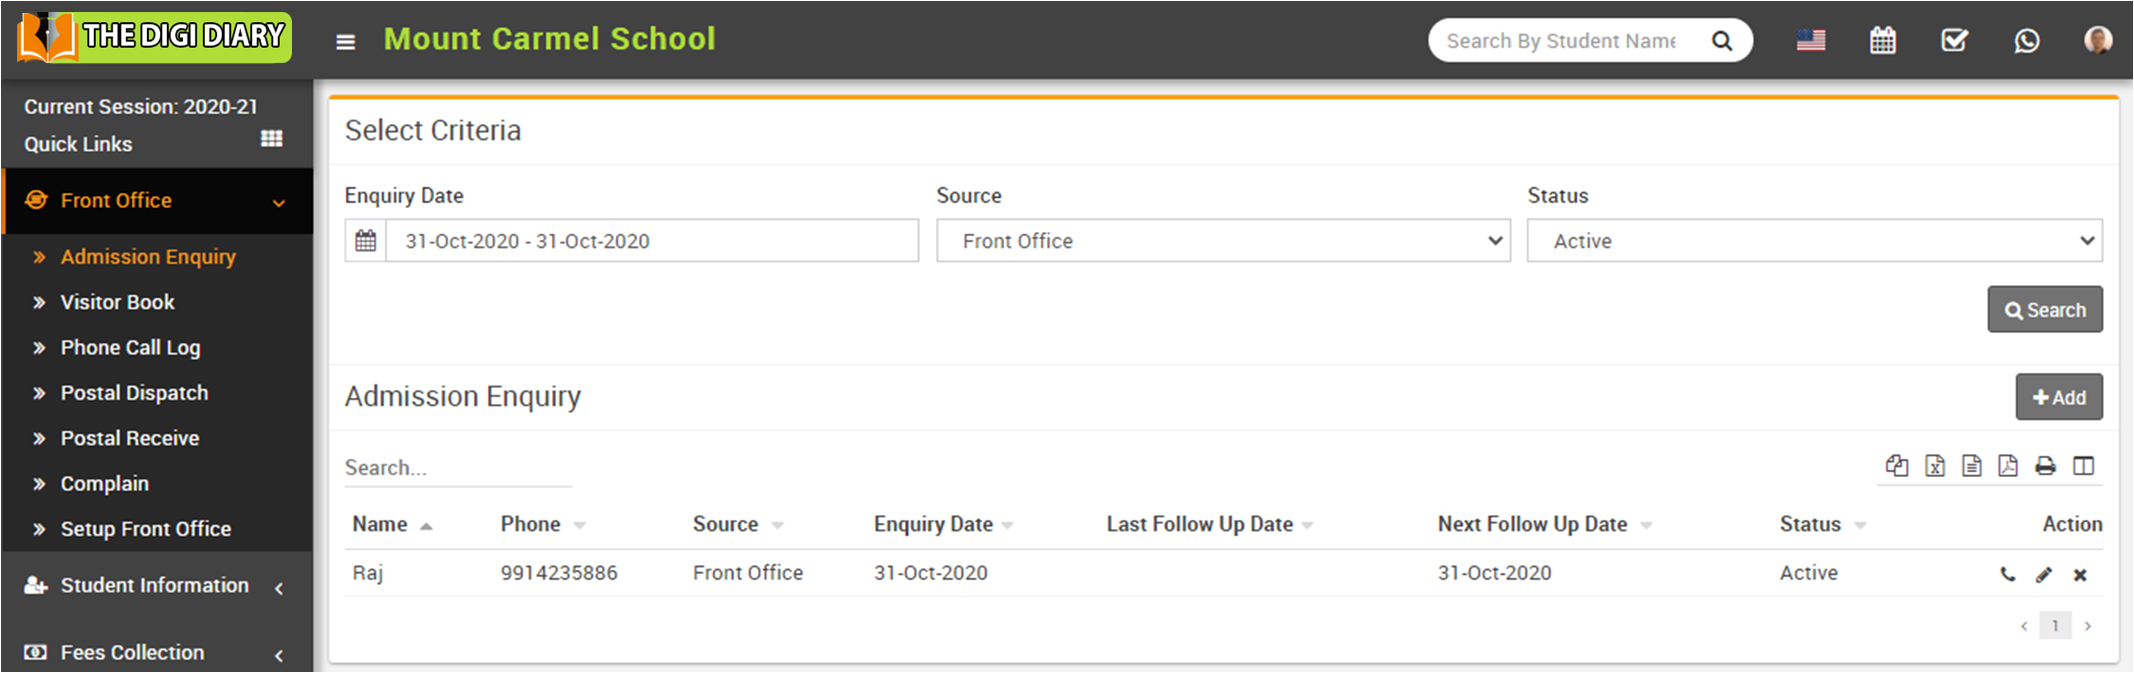2134x673 pixels.
Task: Export table using the Excel icon
Action: click(x=1934, y=466)
